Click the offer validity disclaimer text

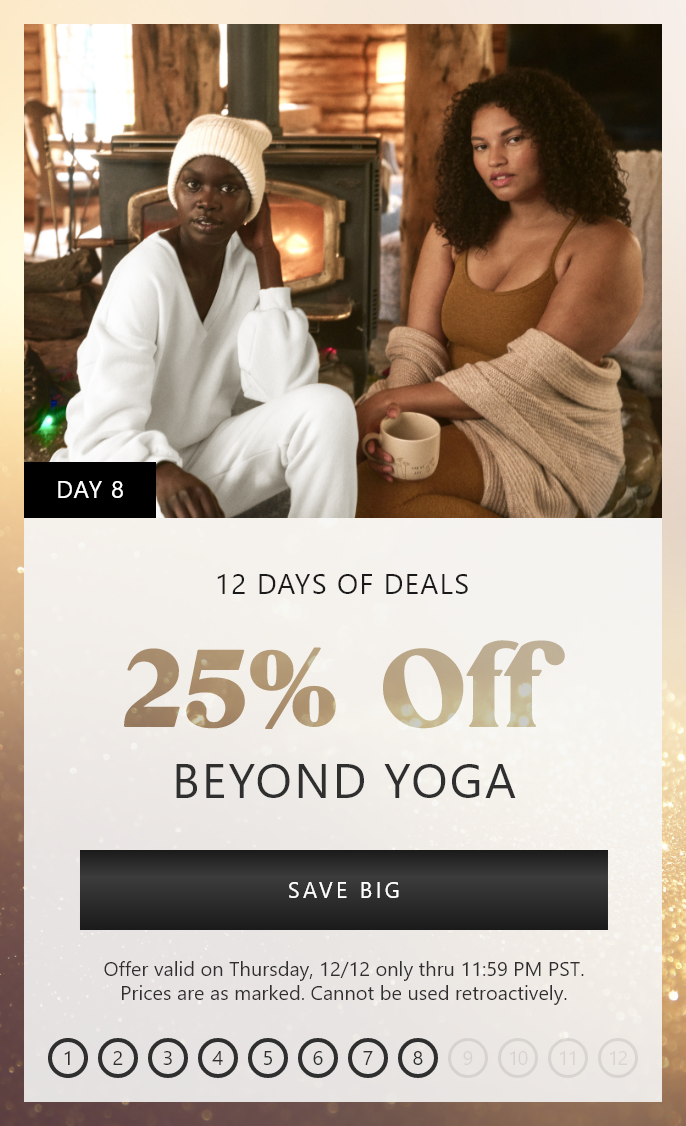343,981
